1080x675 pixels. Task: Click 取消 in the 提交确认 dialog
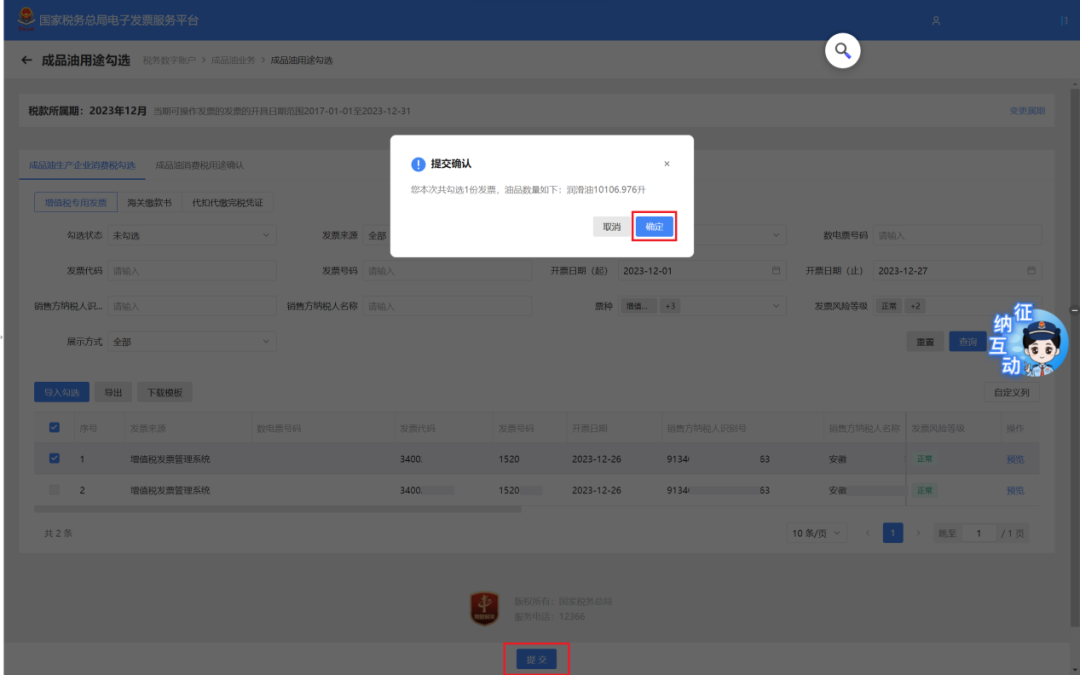pos(612,227)
